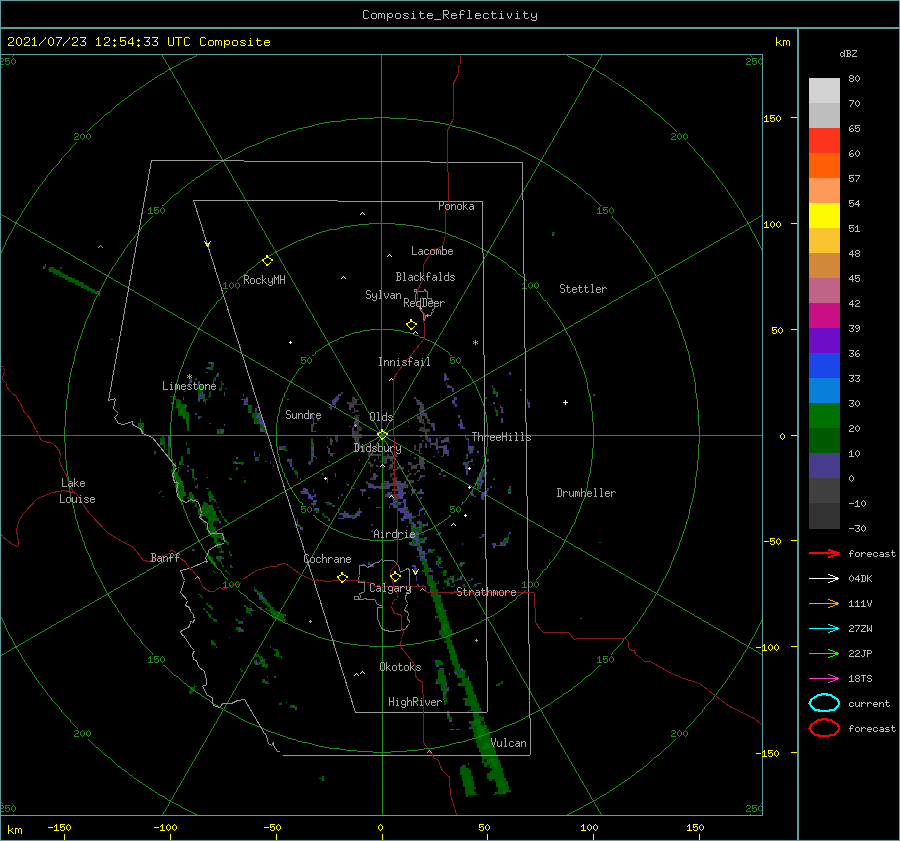Click the green 22JP arrow icon
Screen dimensions: 900x841
pos(824,653)
